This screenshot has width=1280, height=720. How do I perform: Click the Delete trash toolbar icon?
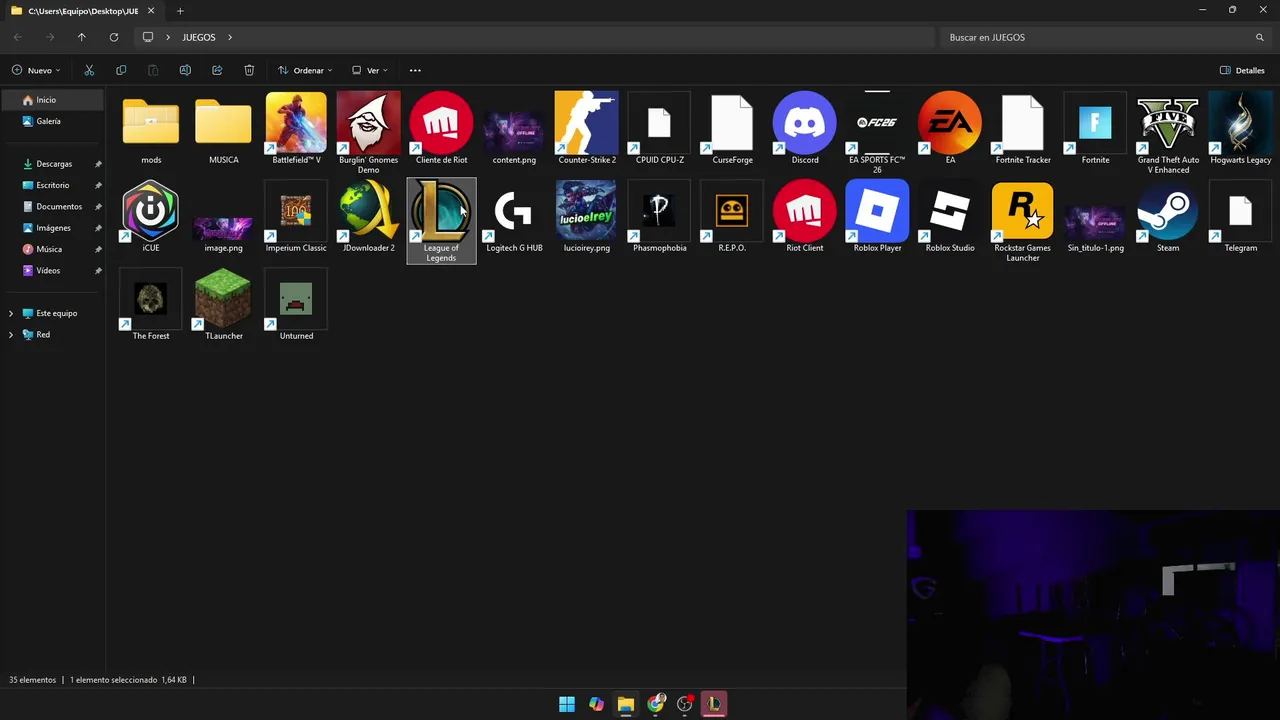coord(249,70)
